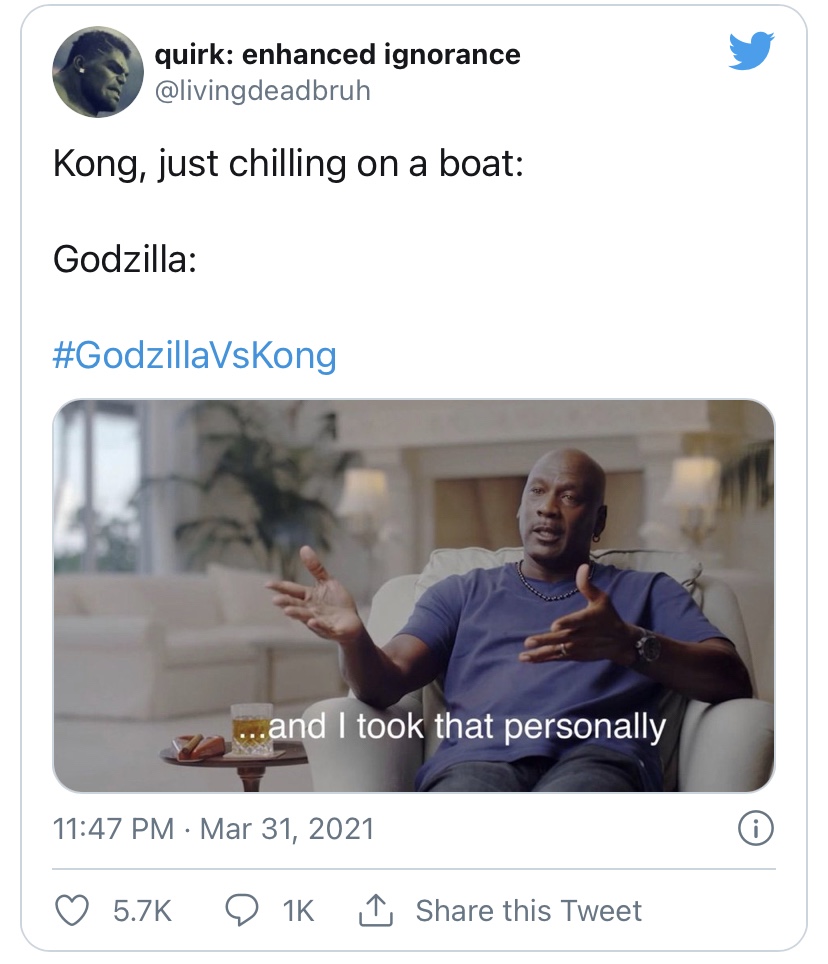
Task: Click the Share this Tweet label
Action: coord(528,910)
